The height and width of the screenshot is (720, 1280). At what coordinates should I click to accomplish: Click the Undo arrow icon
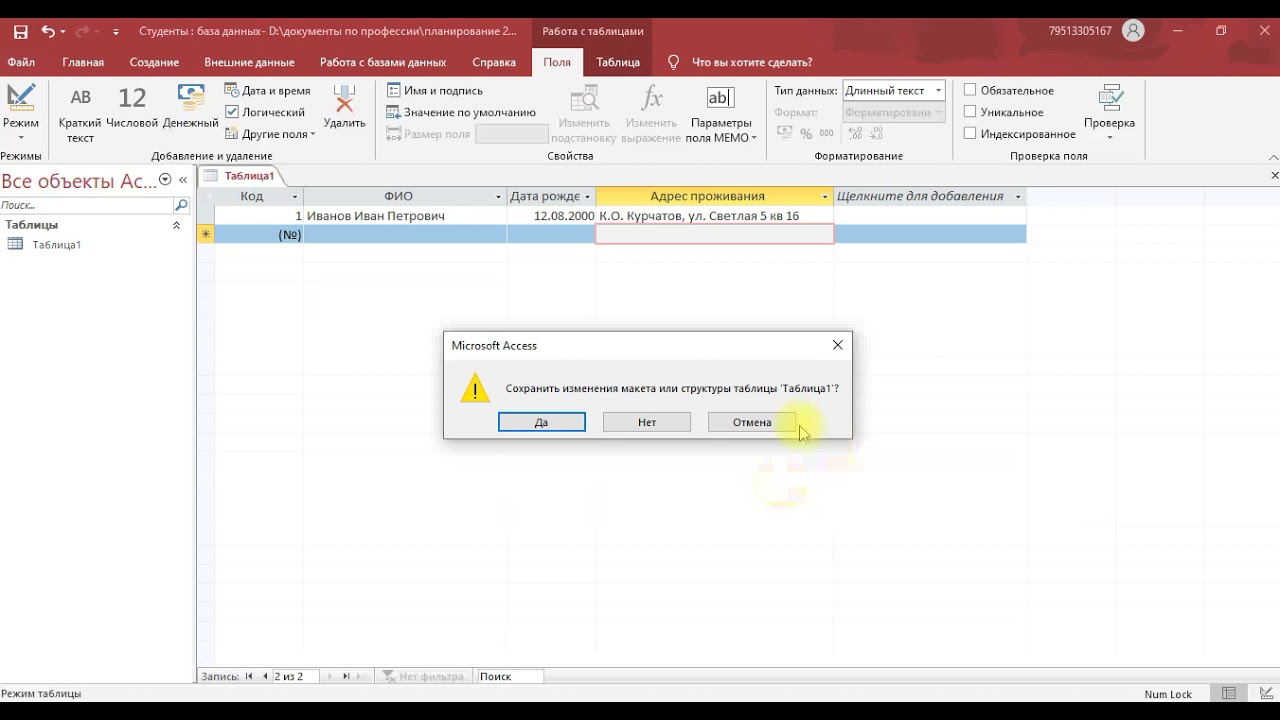point(48,31)
